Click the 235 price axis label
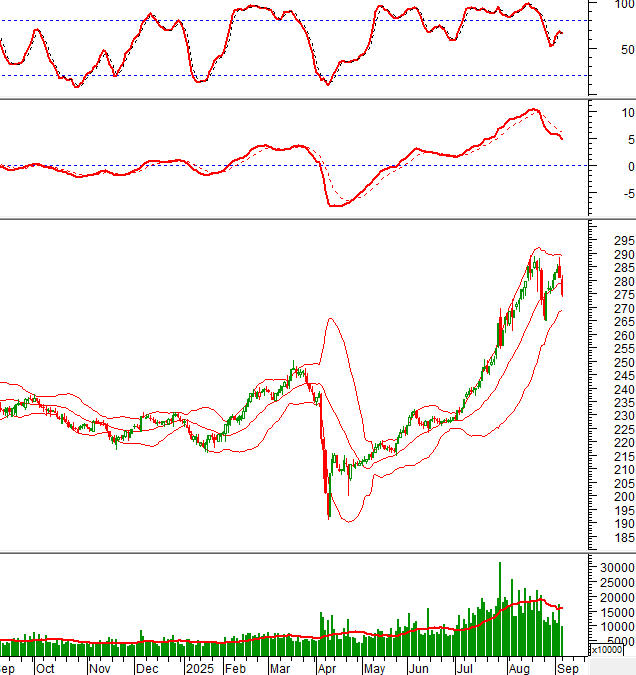 [x=624, y=403]
